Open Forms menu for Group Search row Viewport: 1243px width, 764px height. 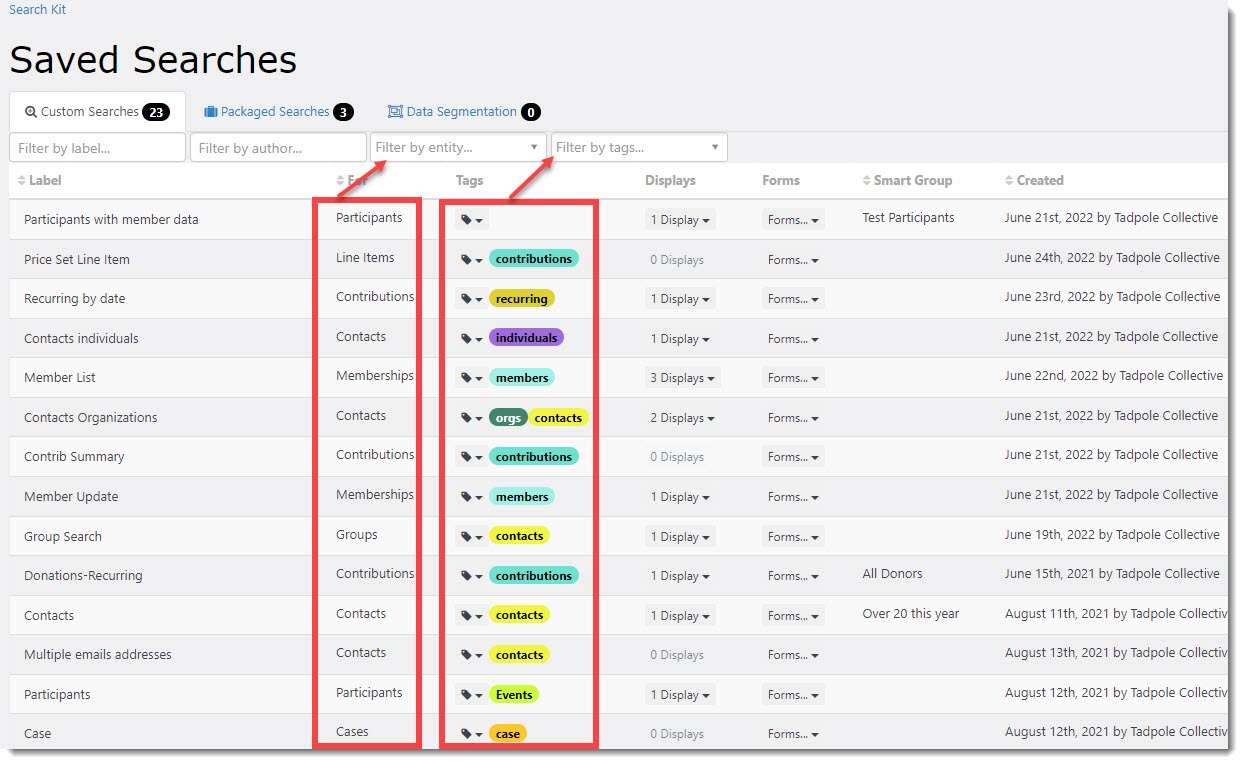[x=793, y=537]
